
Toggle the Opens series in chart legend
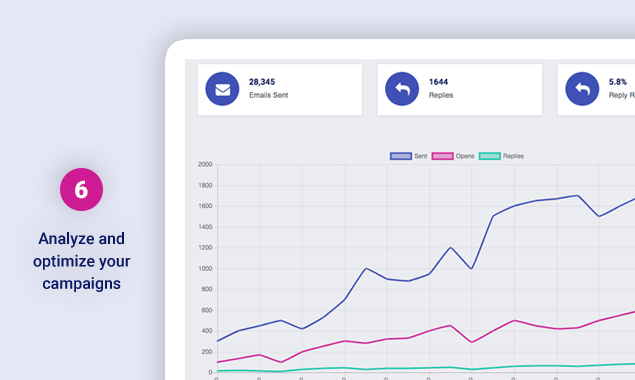pos(442,156)
